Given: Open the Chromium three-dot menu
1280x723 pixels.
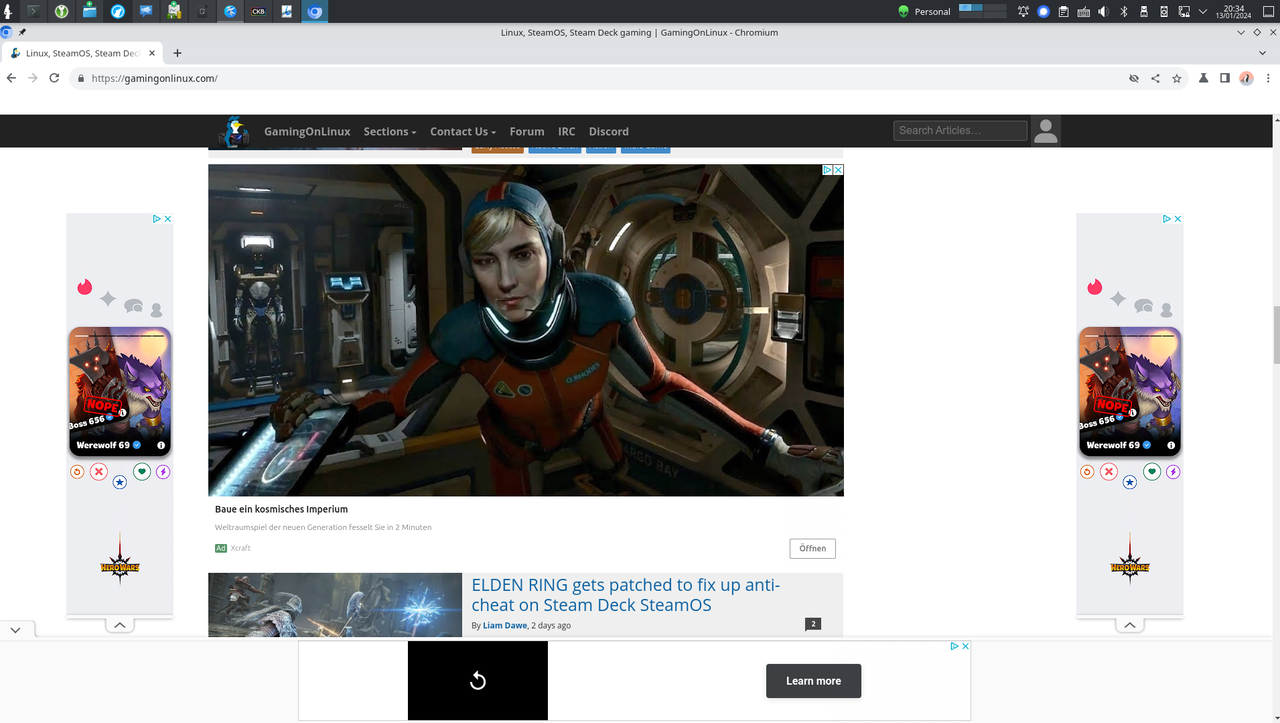Looking at the screenshot, I should pyautogui.click(x=1267, y=78).
